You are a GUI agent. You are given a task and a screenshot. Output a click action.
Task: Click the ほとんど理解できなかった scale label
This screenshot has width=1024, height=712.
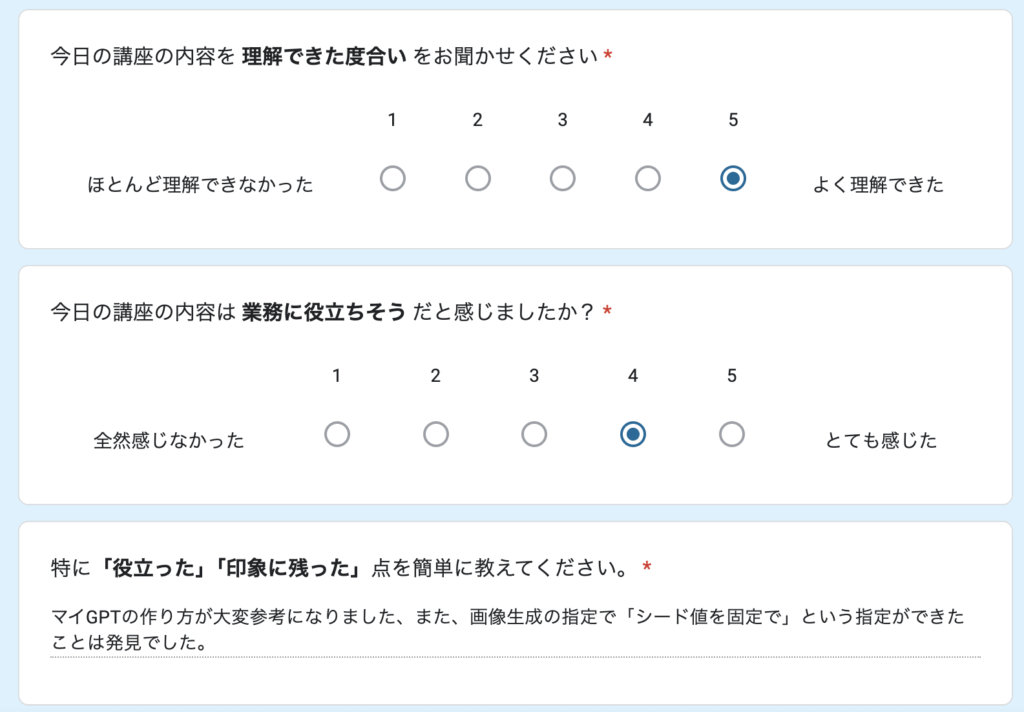pyautogui.click(x=200, y=185)
